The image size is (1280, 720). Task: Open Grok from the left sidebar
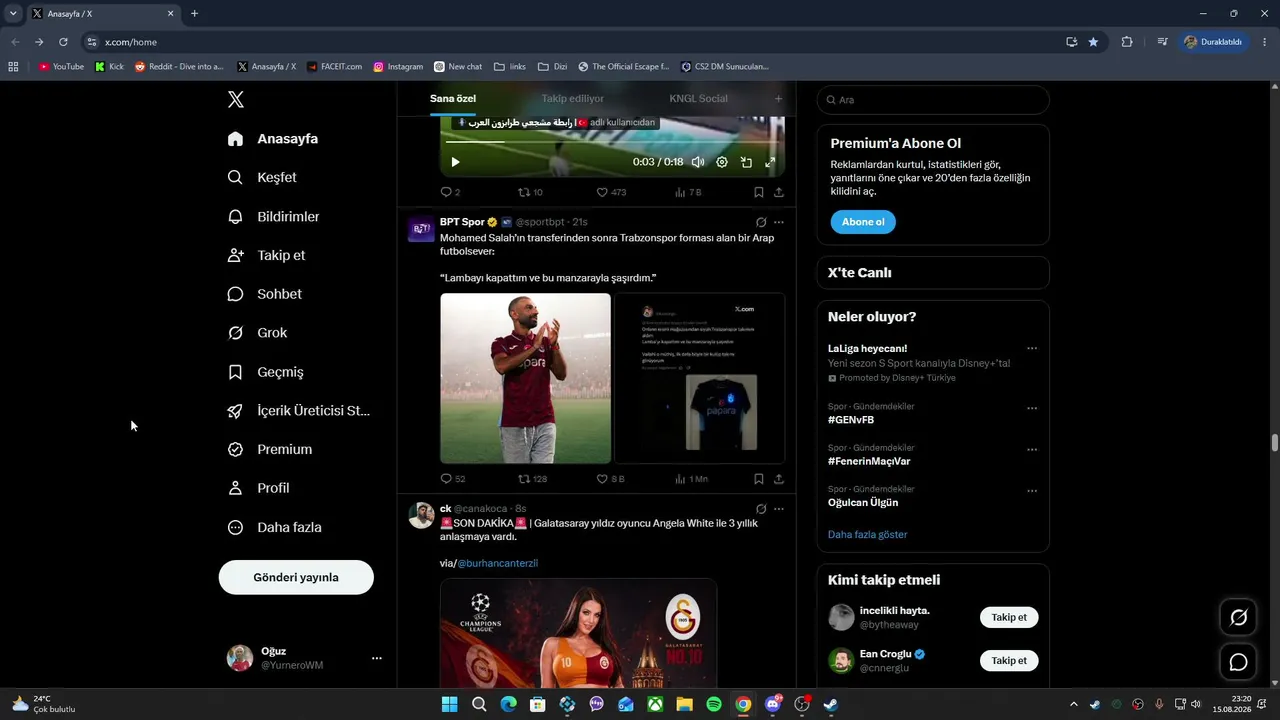258,333
